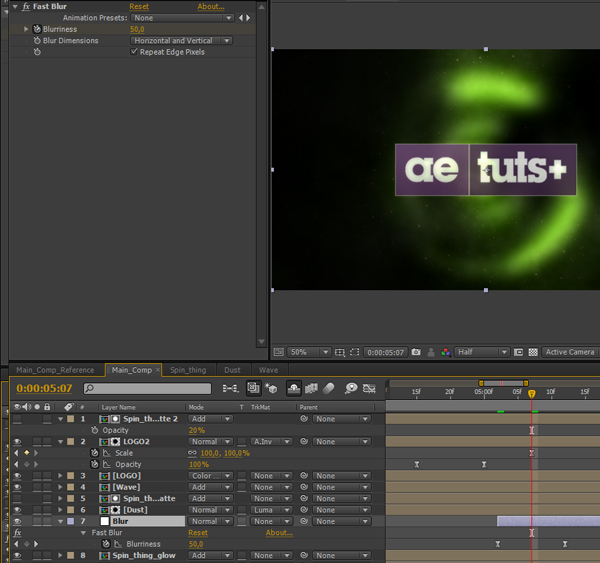This screenshot has width=600, height=563.
Task: Toggle transparency grid icon
Action: 533,352
